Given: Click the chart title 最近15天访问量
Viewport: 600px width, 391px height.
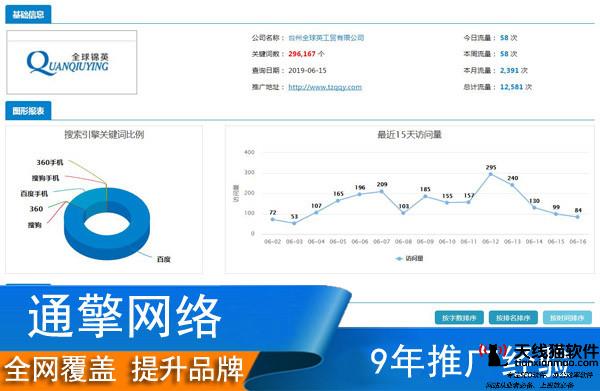Looking at the screenshot, I should coord(409,135).
